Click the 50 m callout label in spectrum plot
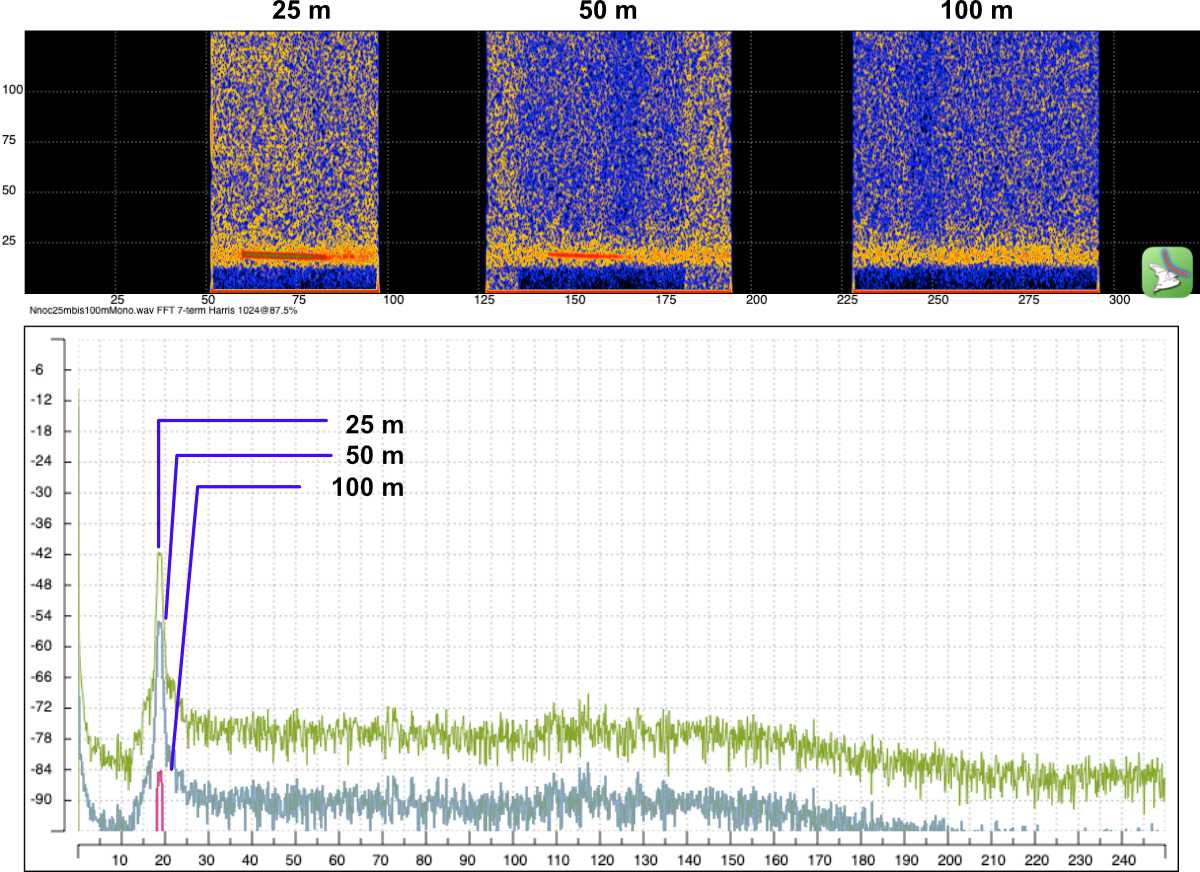 coord(374,456)
